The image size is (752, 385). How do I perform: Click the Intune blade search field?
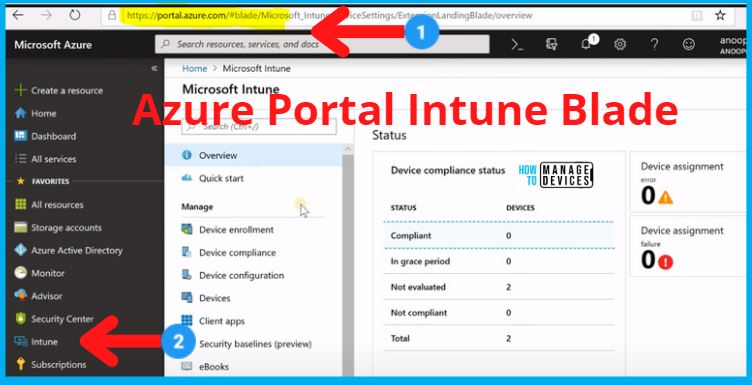tap(259, 127)
